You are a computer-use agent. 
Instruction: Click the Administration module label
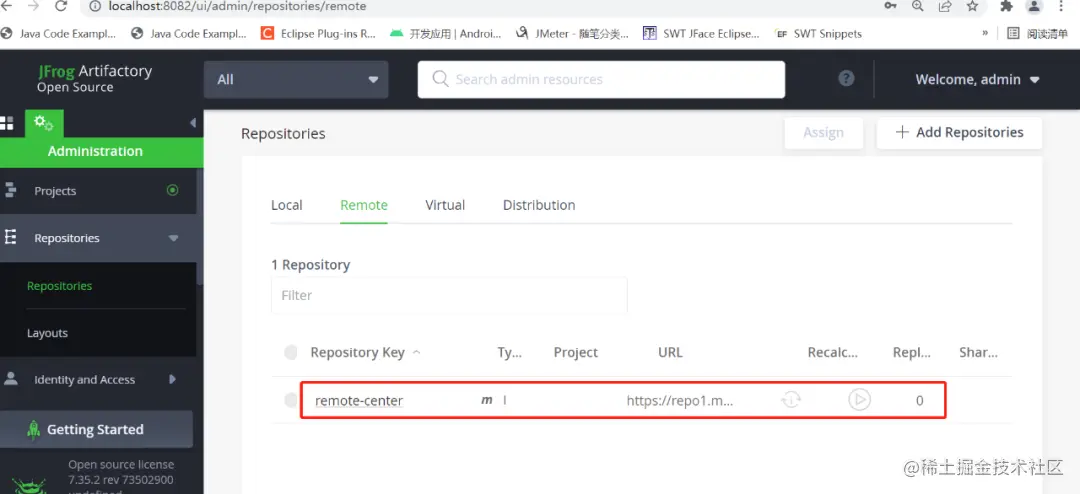pos(95,151)
